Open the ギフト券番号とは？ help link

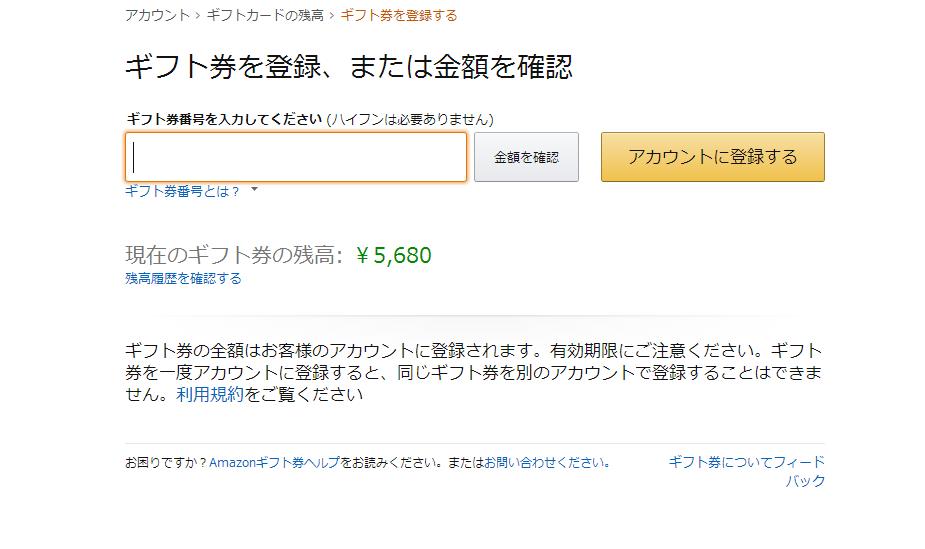tap(182, 191)
